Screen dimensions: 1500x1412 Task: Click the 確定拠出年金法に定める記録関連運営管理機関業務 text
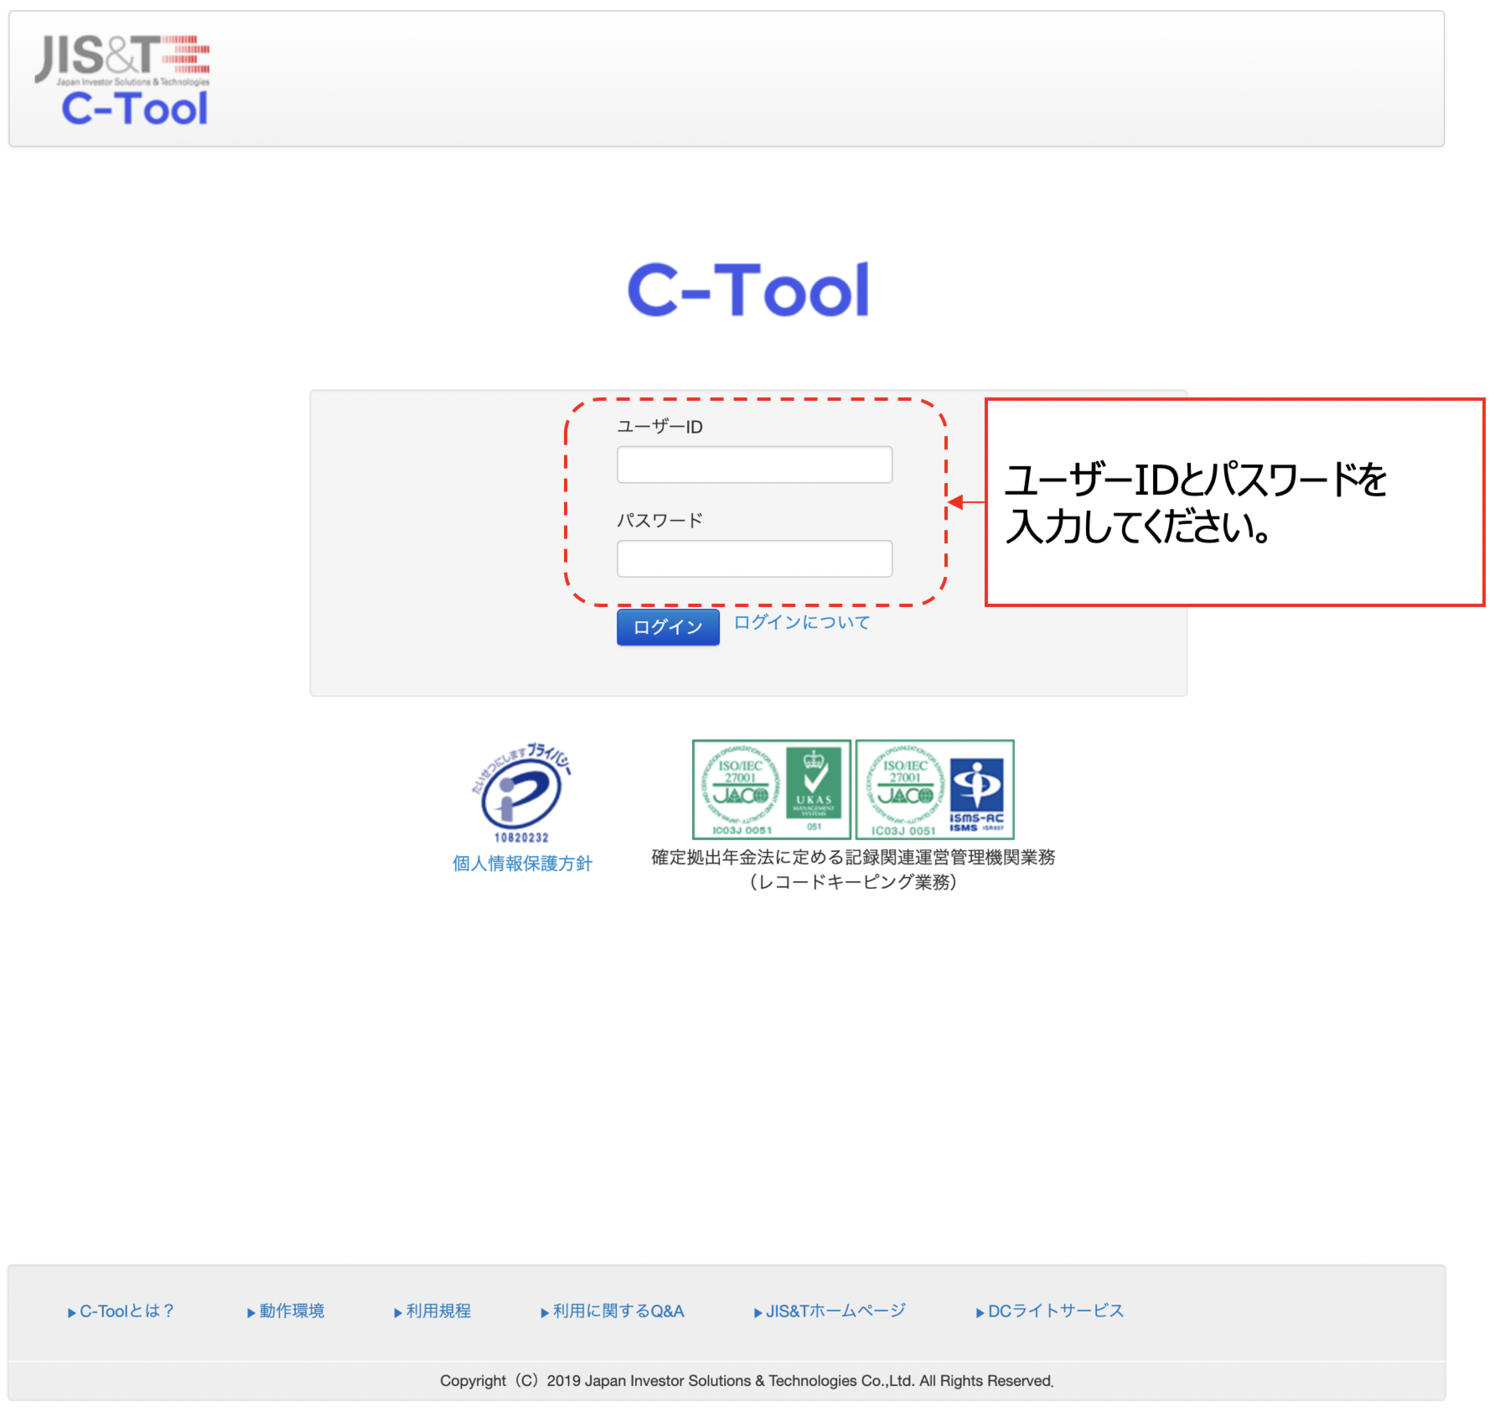coord(853,858)
